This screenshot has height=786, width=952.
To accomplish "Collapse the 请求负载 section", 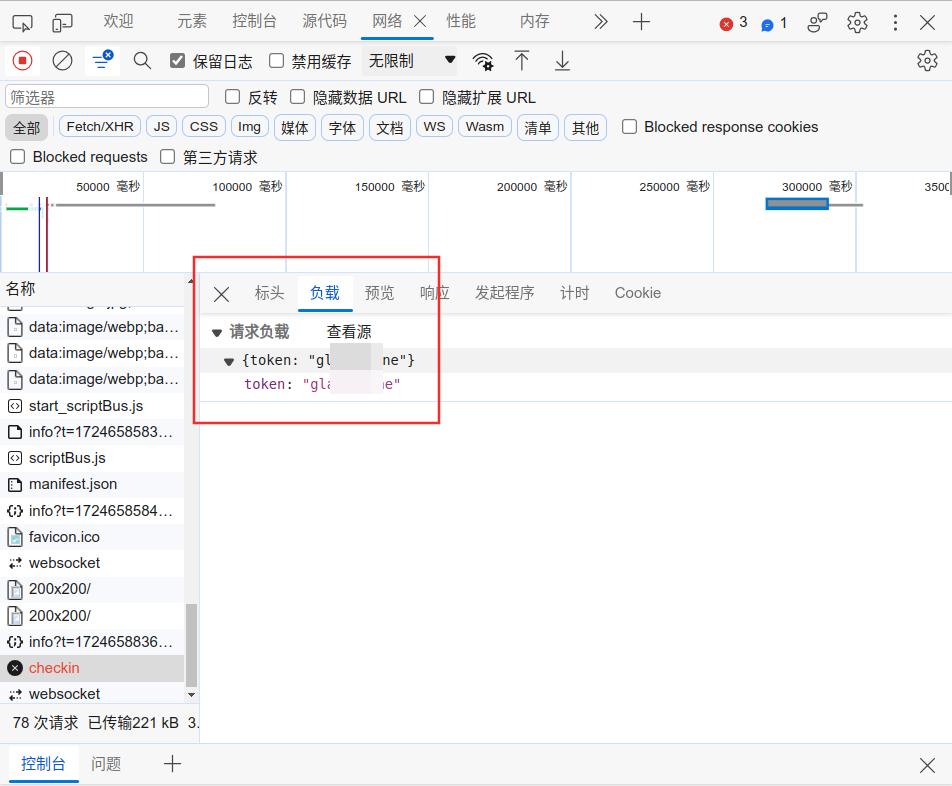I will [x=217, y=332].
